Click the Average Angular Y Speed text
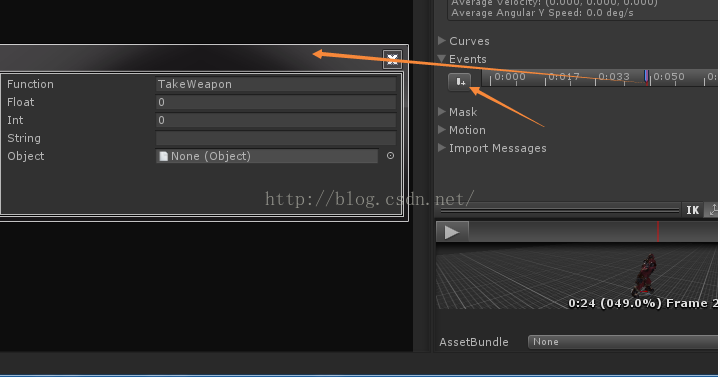This screenshot has height=377, width=720. click(542, 13)
